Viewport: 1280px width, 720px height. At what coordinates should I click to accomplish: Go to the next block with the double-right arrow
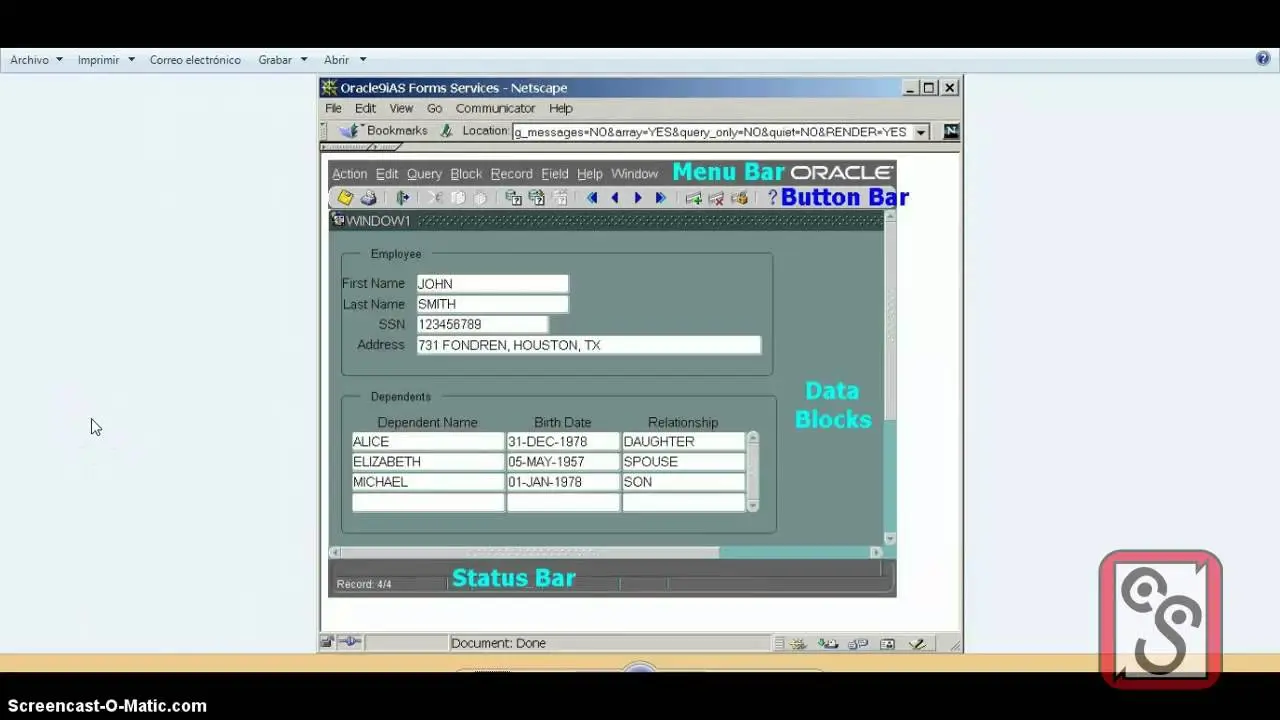click(x=661, y=198)
